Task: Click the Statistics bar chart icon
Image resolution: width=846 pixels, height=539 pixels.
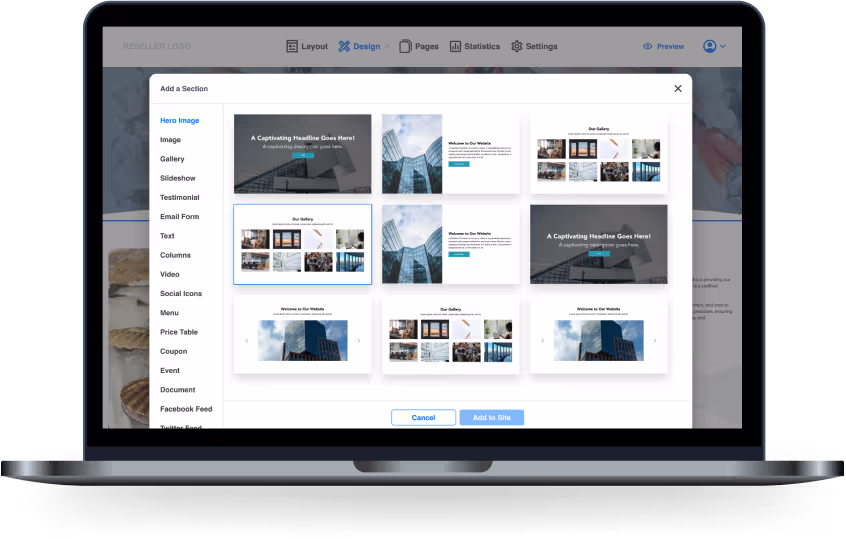Action: (x=455, y=46)
